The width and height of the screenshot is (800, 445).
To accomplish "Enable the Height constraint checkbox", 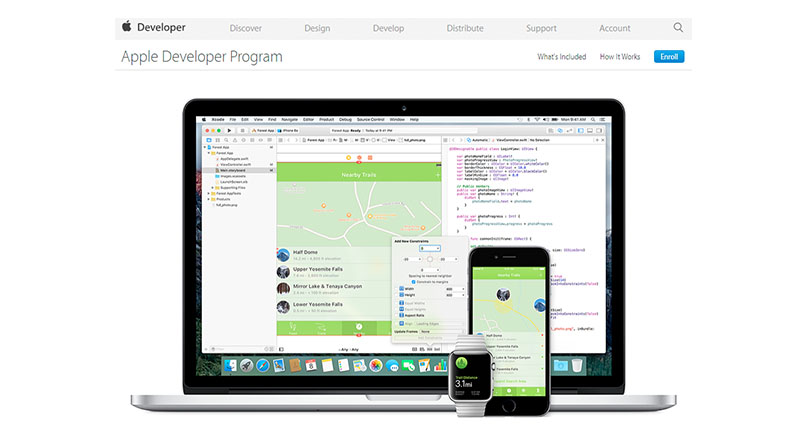I will pyautogui.click(x=396, y=295).
